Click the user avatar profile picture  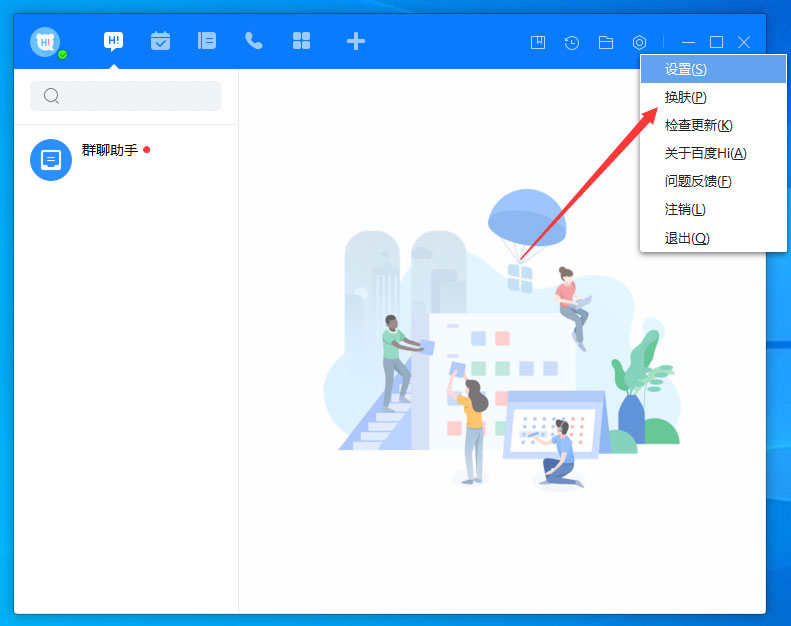[x=45, y=42]
